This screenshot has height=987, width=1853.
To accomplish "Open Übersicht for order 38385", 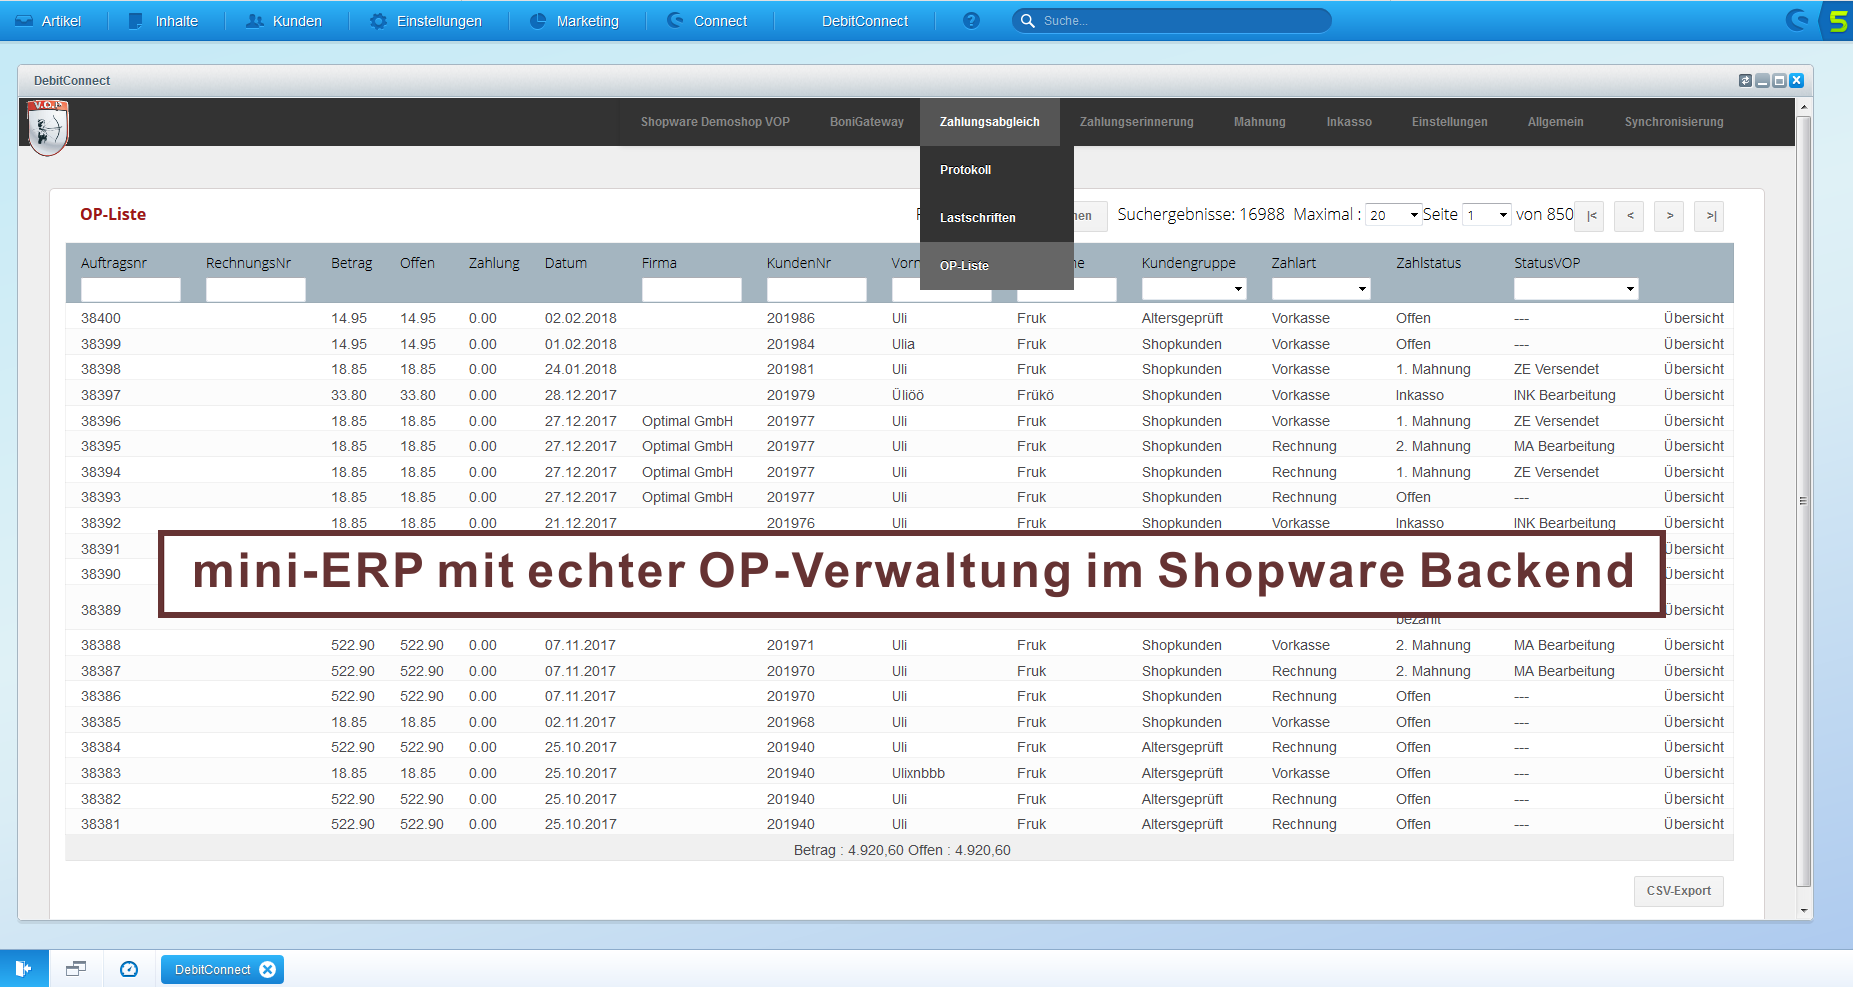I will (x=1693, y=722).
